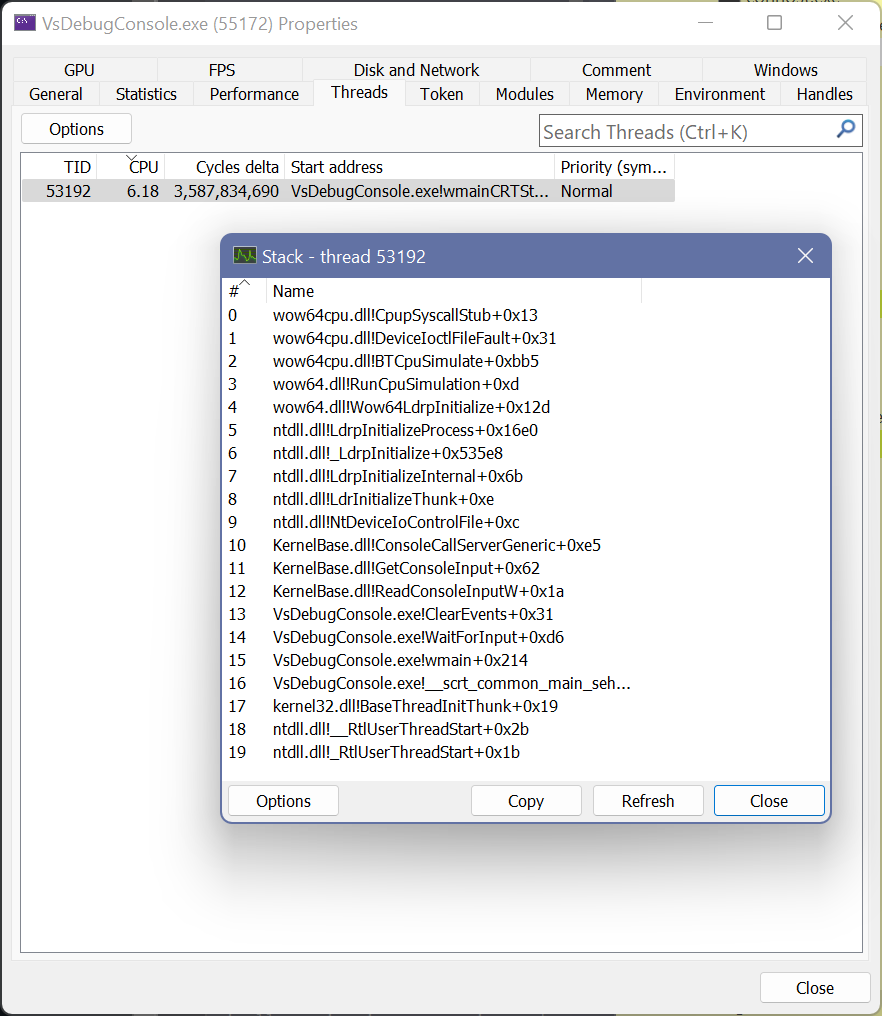
Task: Click the search magnifier icon
Action: tap(845, 130)
